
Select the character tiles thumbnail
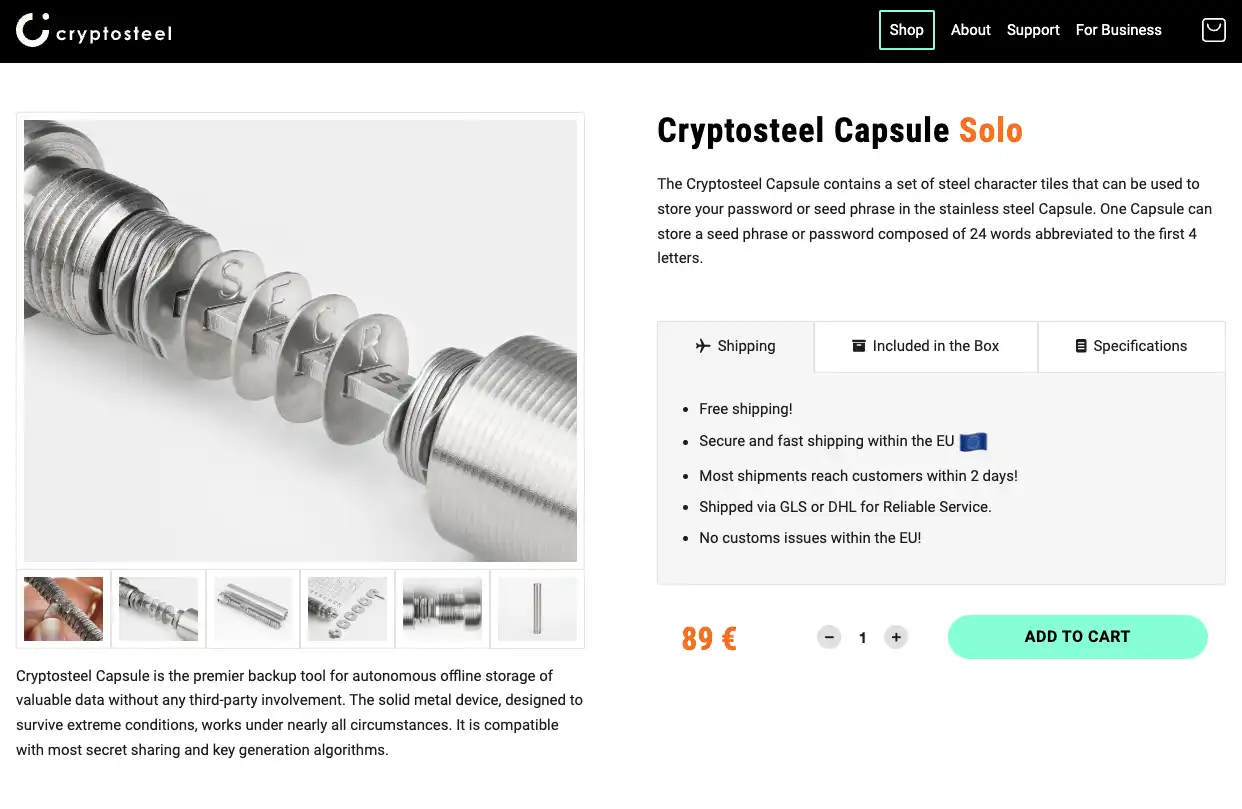point(347,608)
